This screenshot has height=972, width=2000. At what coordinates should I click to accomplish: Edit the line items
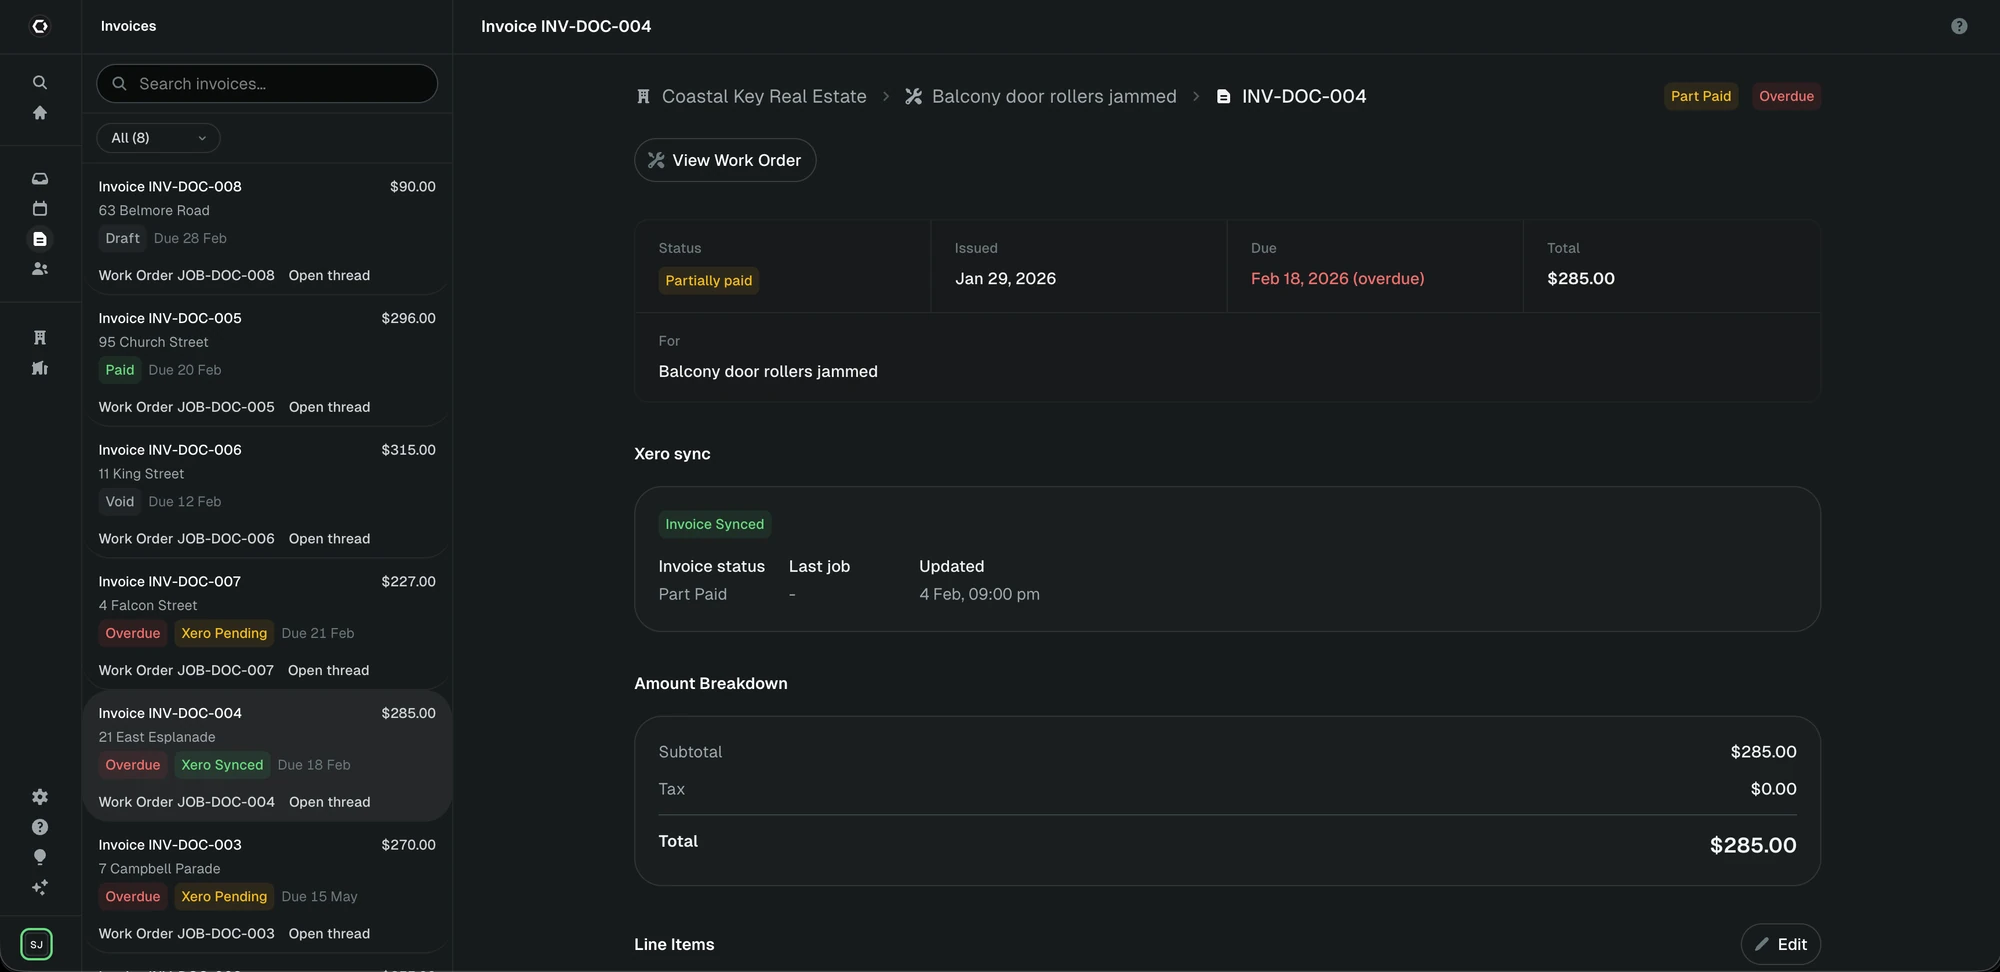[1780, 944]
